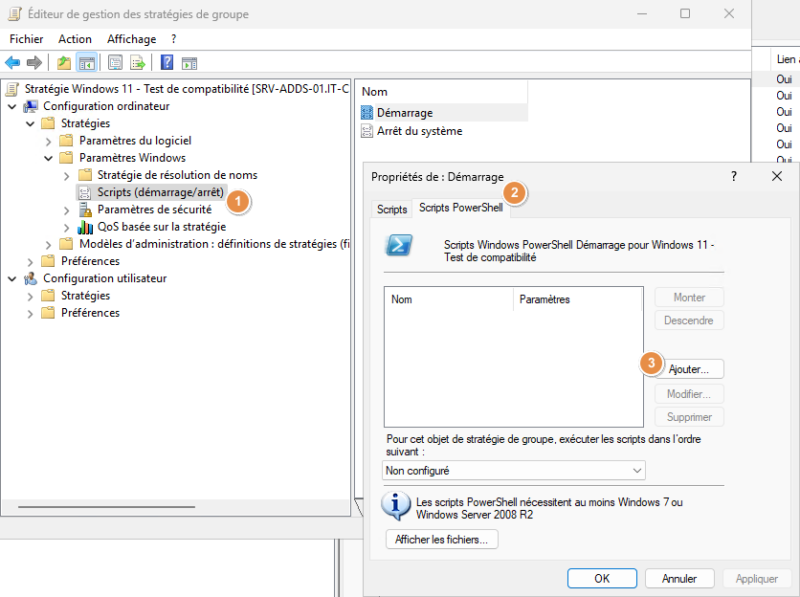The width and height of the screenshot is (800, 597).
Task: Click the Paramètres column header
Action: coord(578,300)
